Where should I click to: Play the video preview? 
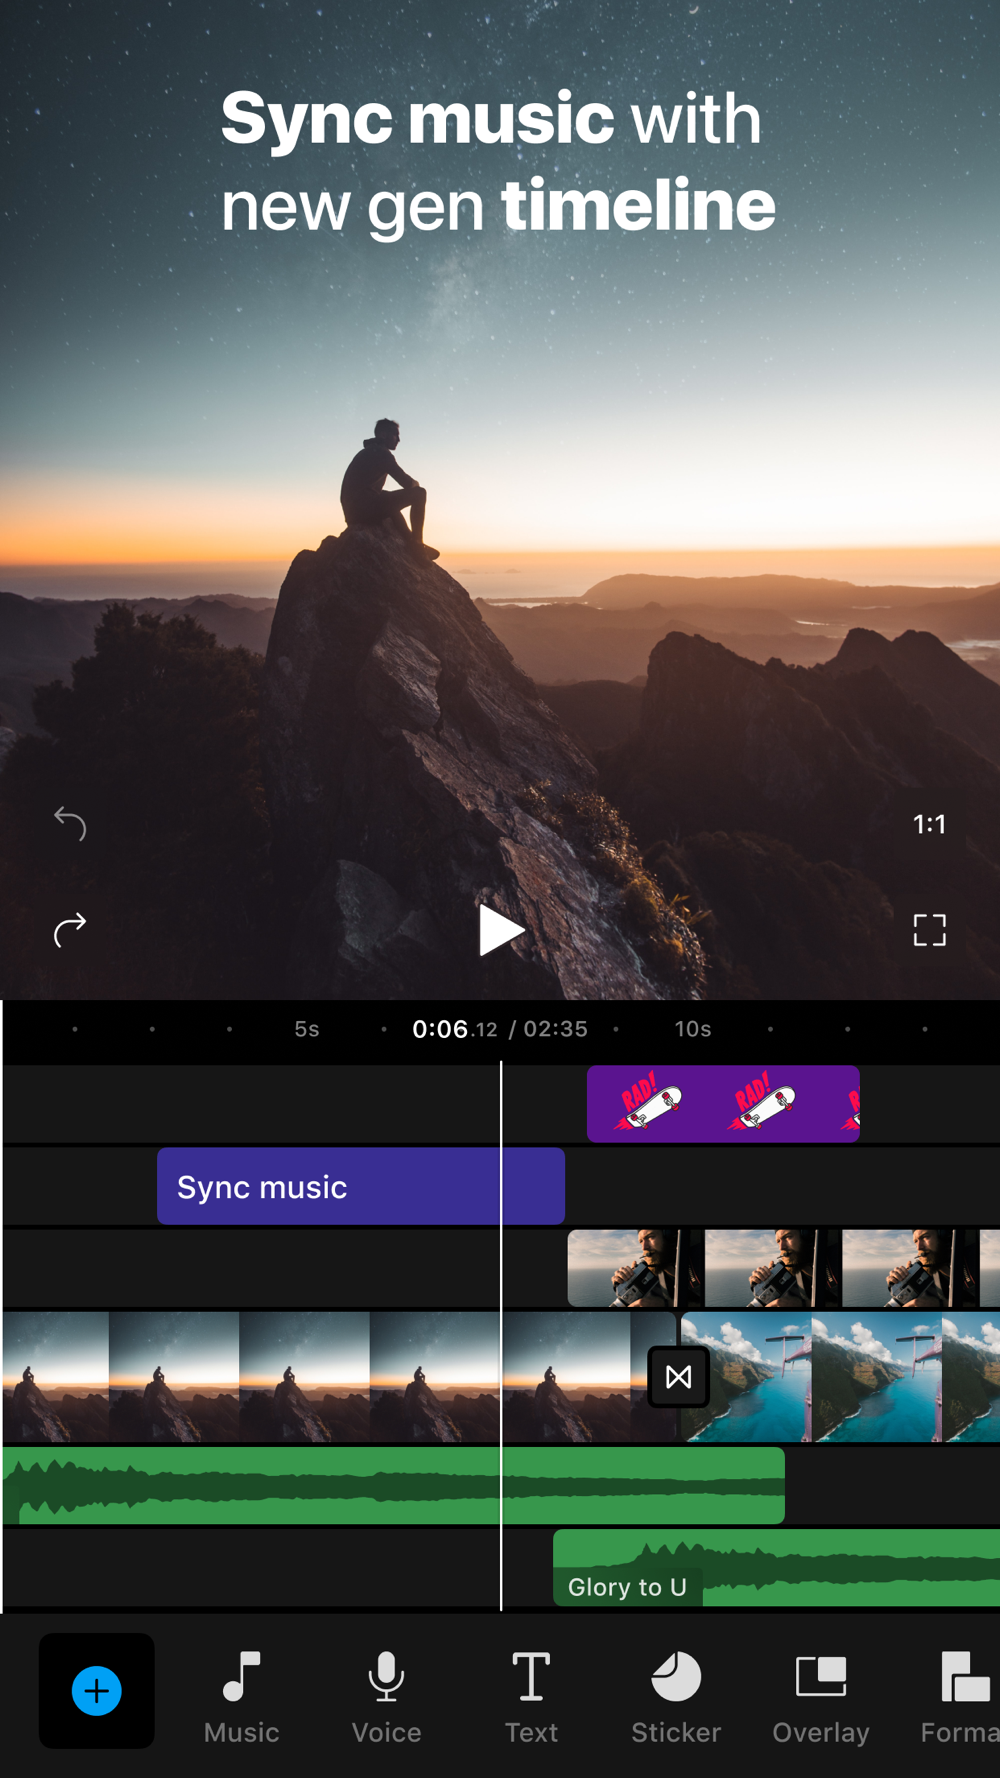point(501,930)
